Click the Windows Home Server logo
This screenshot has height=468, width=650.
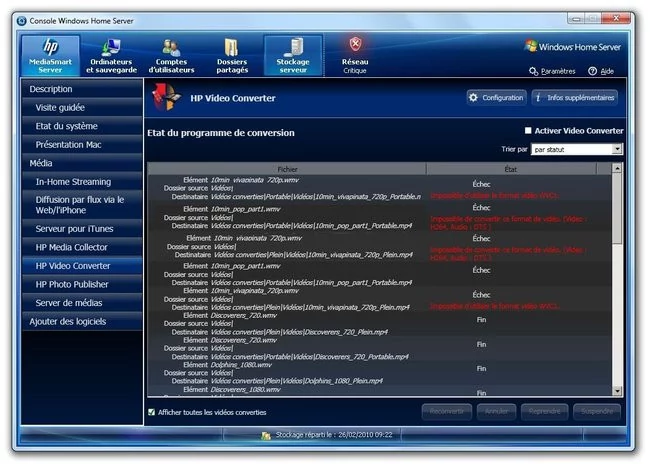pyautogui.click(x=573, y=47)
